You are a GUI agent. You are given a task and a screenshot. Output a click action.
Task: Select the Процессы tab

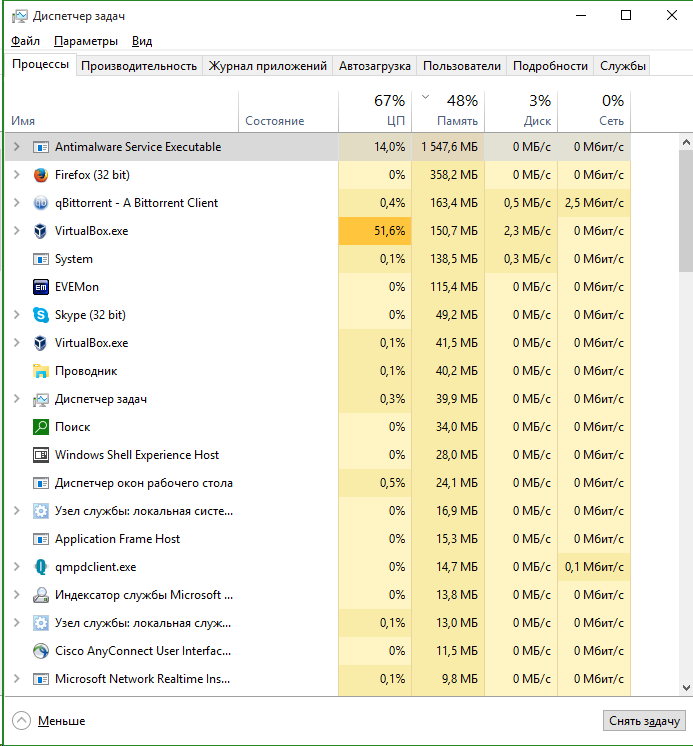pyautogui.click(x=40, y=64)
